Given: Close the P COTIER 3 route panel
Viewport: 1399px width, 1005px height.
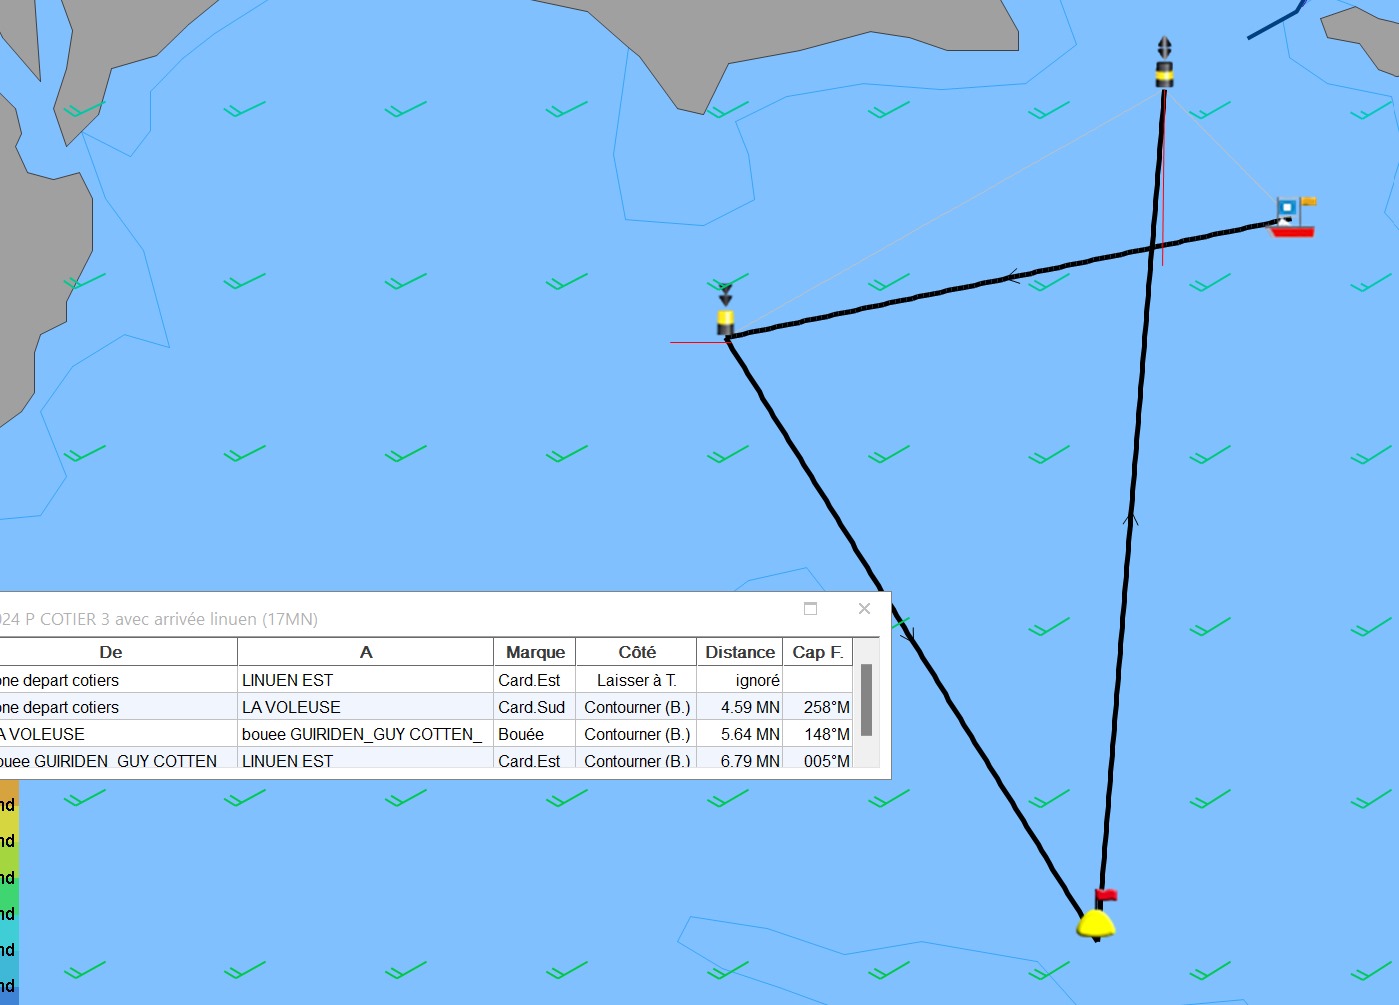Looking at the screenshot, I should click(x=864, y=609).
